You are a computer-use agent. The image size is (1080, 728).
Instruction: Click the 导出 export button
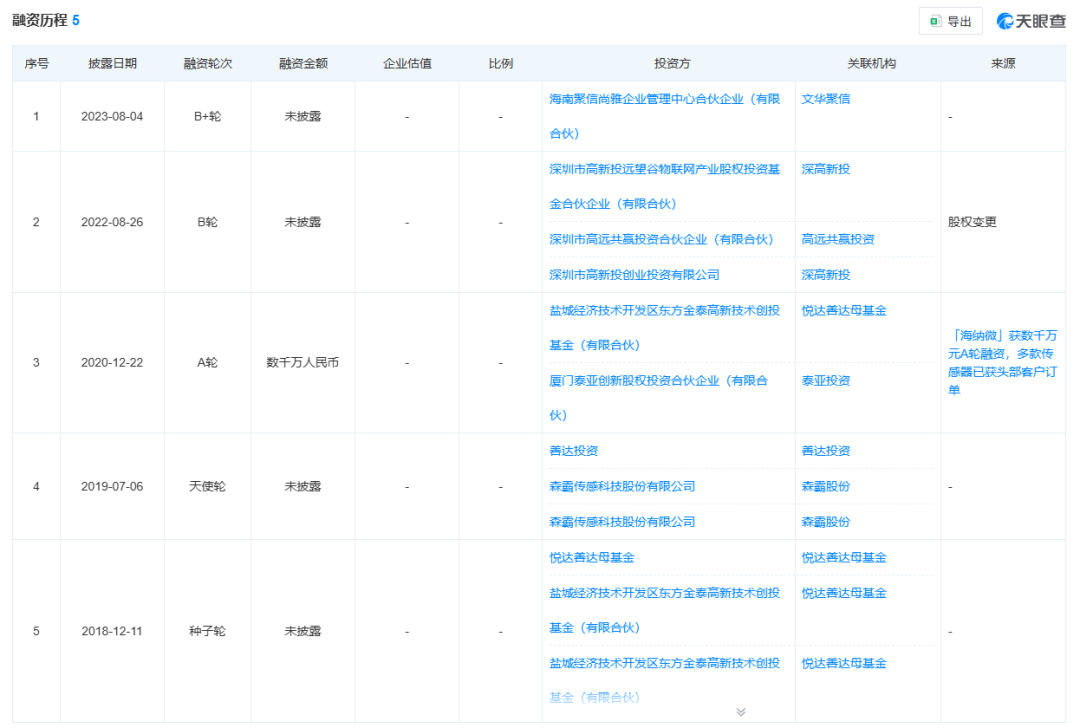click(950, 21)
